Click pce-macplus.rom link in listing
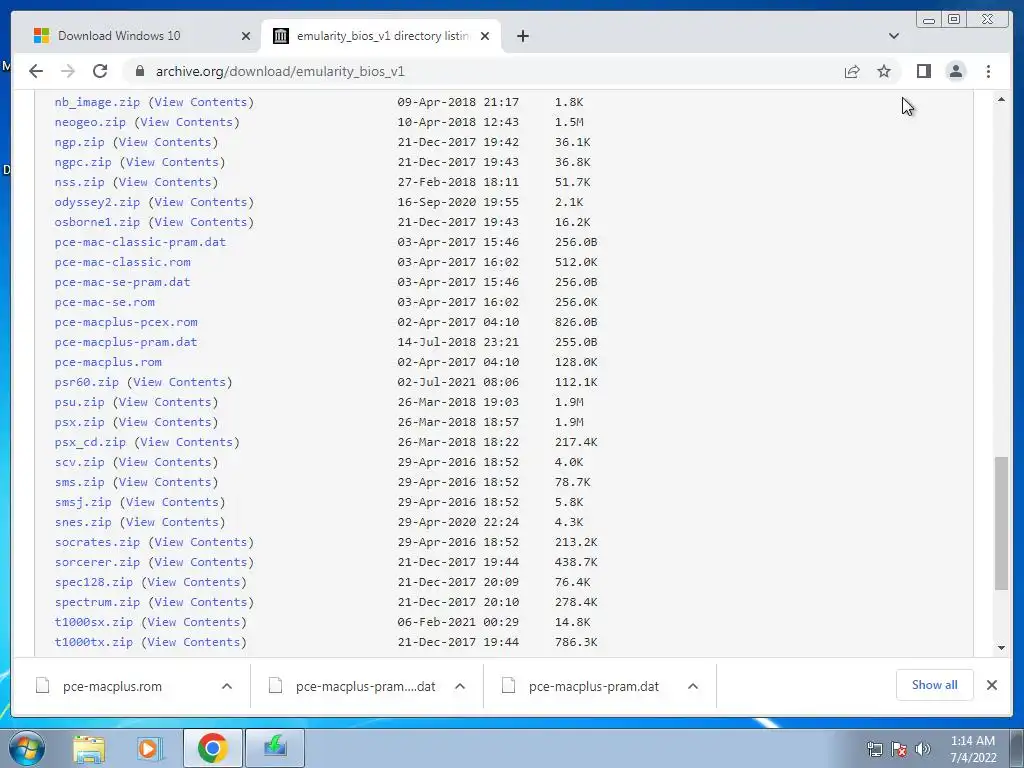This screenshot has width=1024, height=768. tap(108, 362)
